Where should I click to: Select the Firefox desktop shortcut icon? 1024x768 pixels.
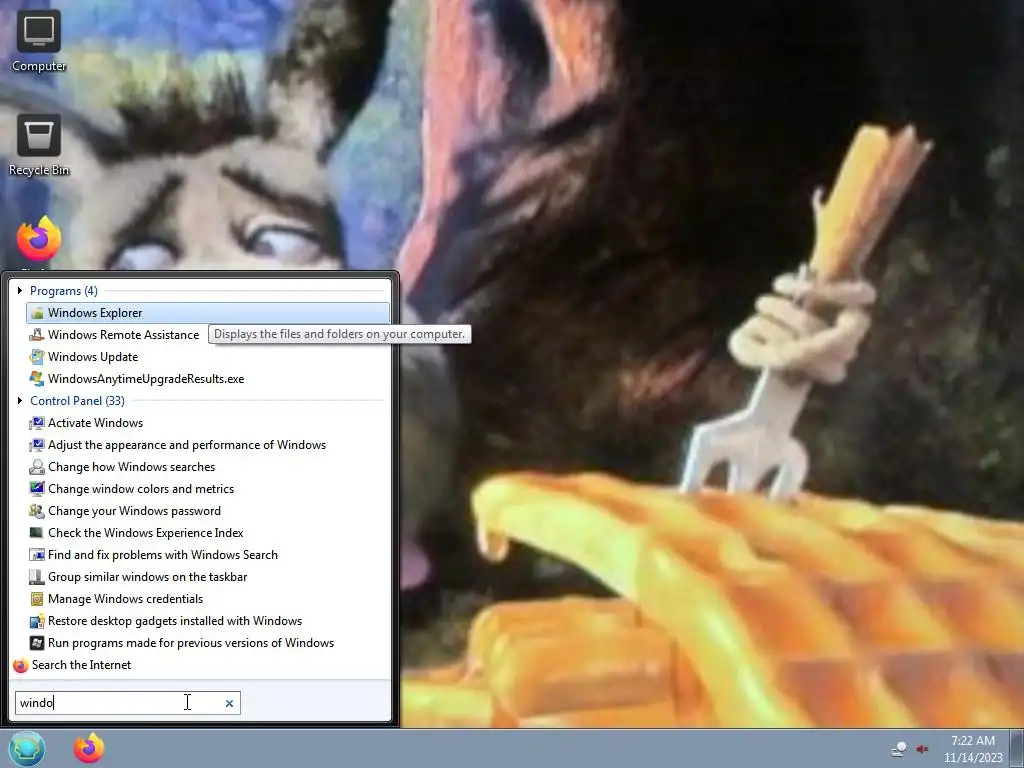point(39,240)
